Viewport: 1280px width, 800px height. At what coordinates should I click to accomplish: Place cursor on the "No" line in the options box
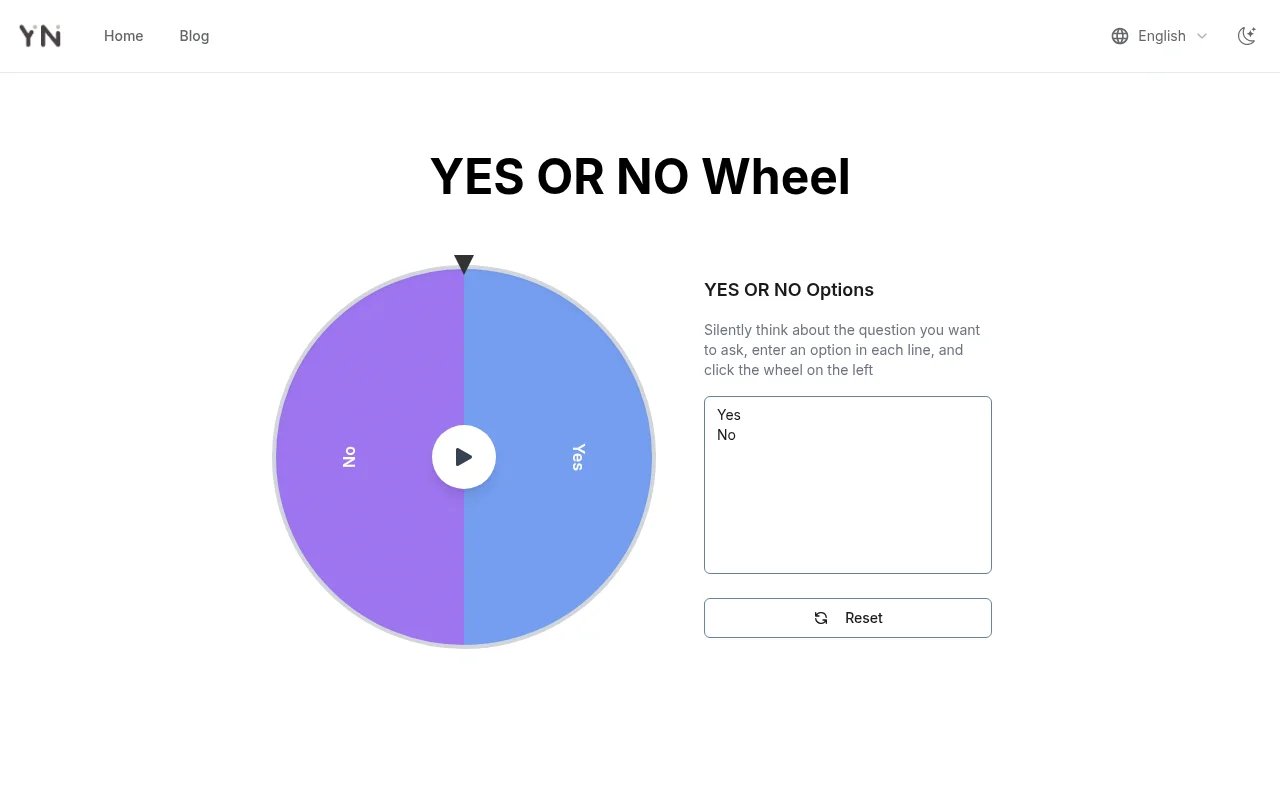tap(727, 435)
